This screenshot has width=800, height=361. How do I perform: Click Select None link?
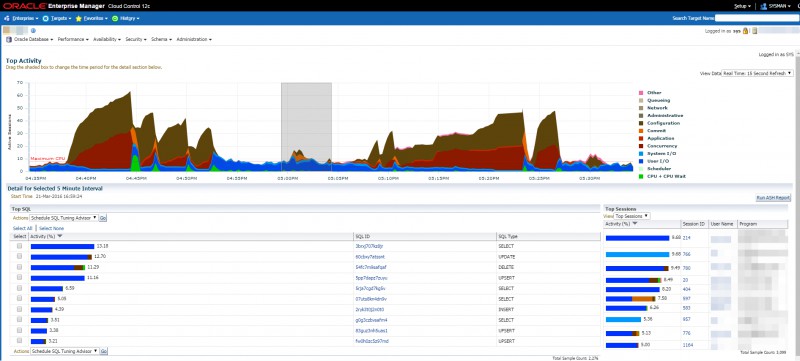tap(52, 228)
